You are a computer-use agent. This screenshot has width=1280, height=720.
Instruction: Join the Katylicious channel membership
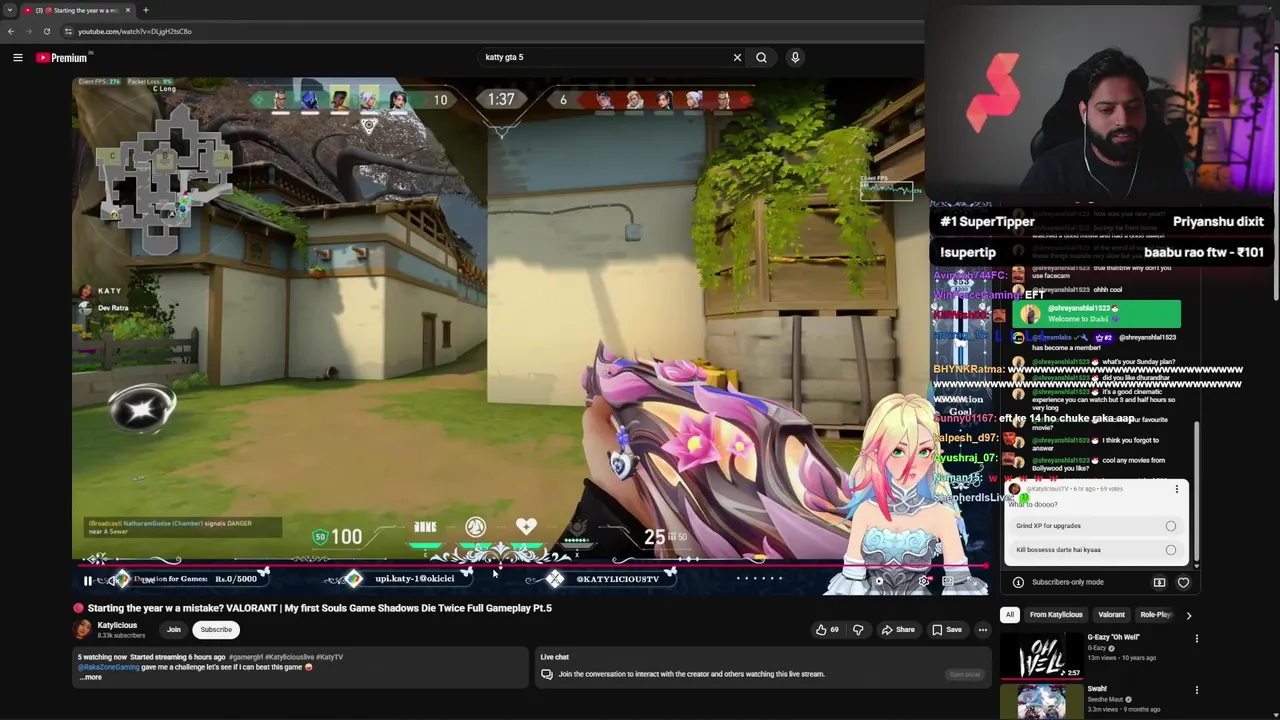click(174, 630)
